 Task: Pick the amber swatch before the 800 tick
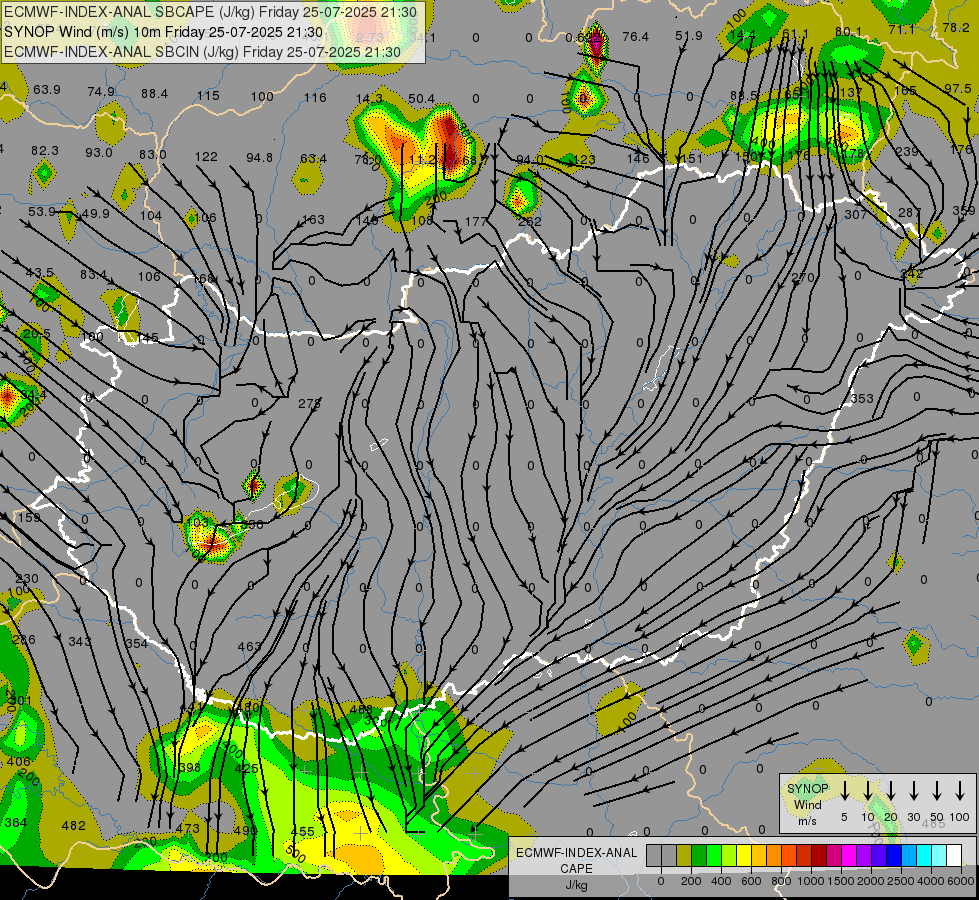(774, 855)
